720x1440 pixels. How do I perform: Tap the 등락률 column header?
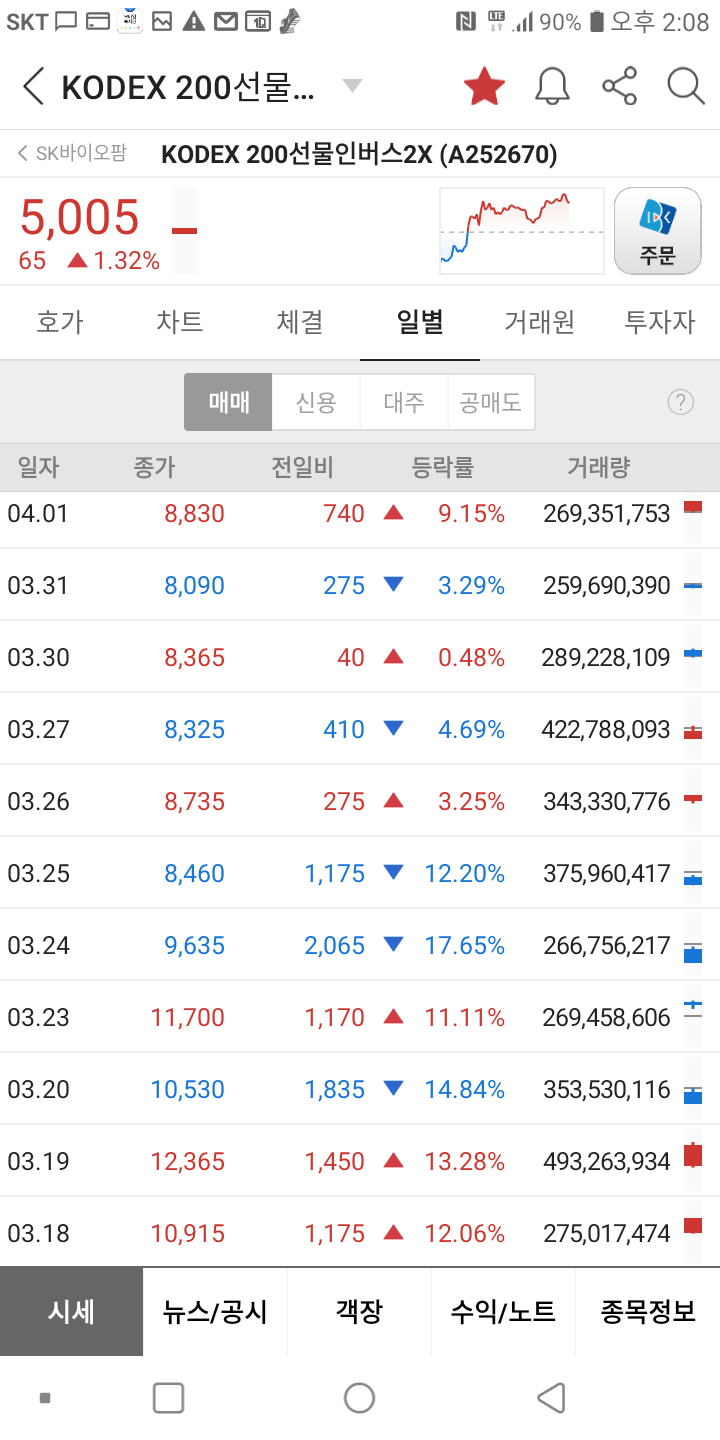(x=442, y=467)
